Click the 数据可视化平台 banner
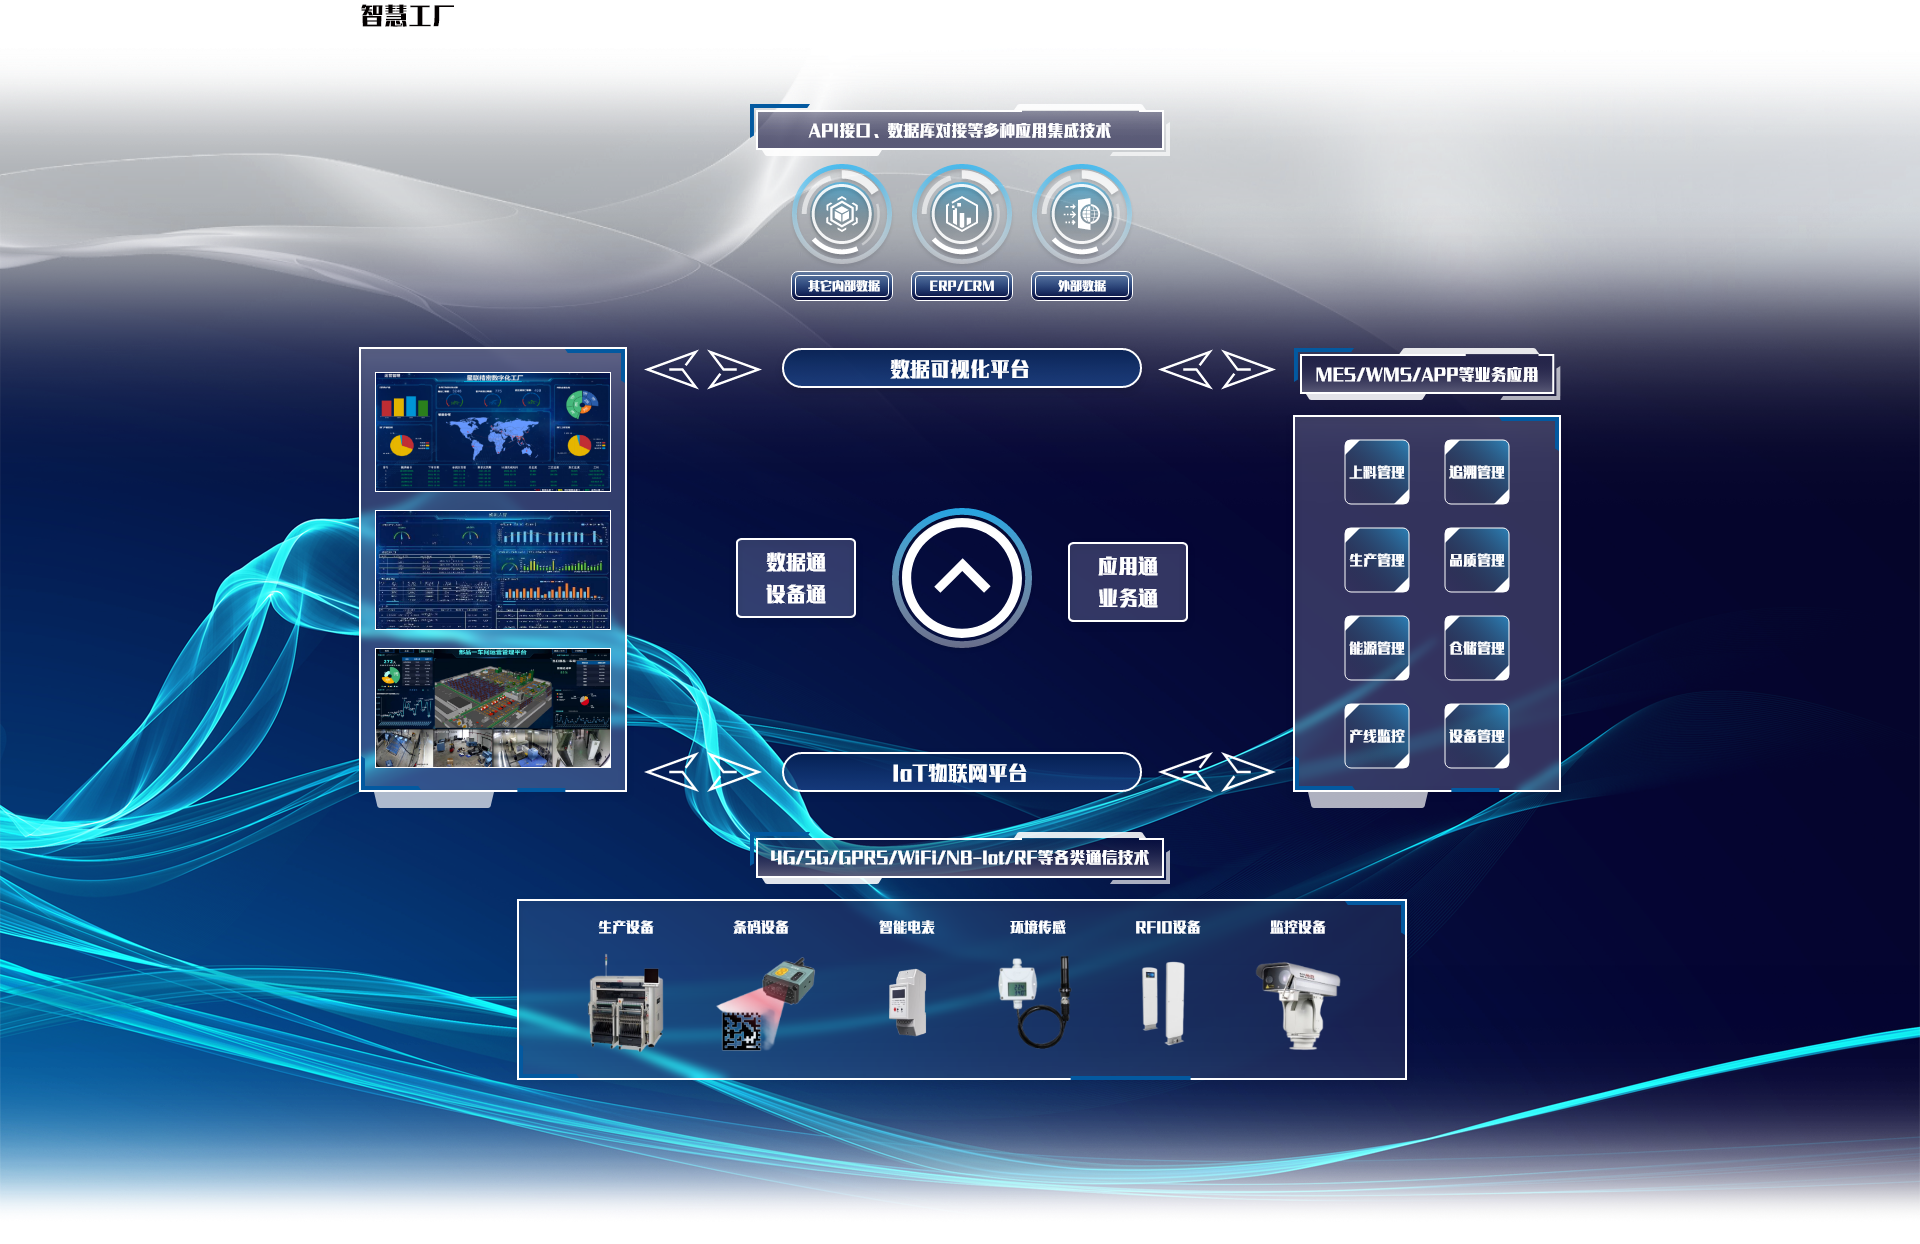 coord(961,369)
